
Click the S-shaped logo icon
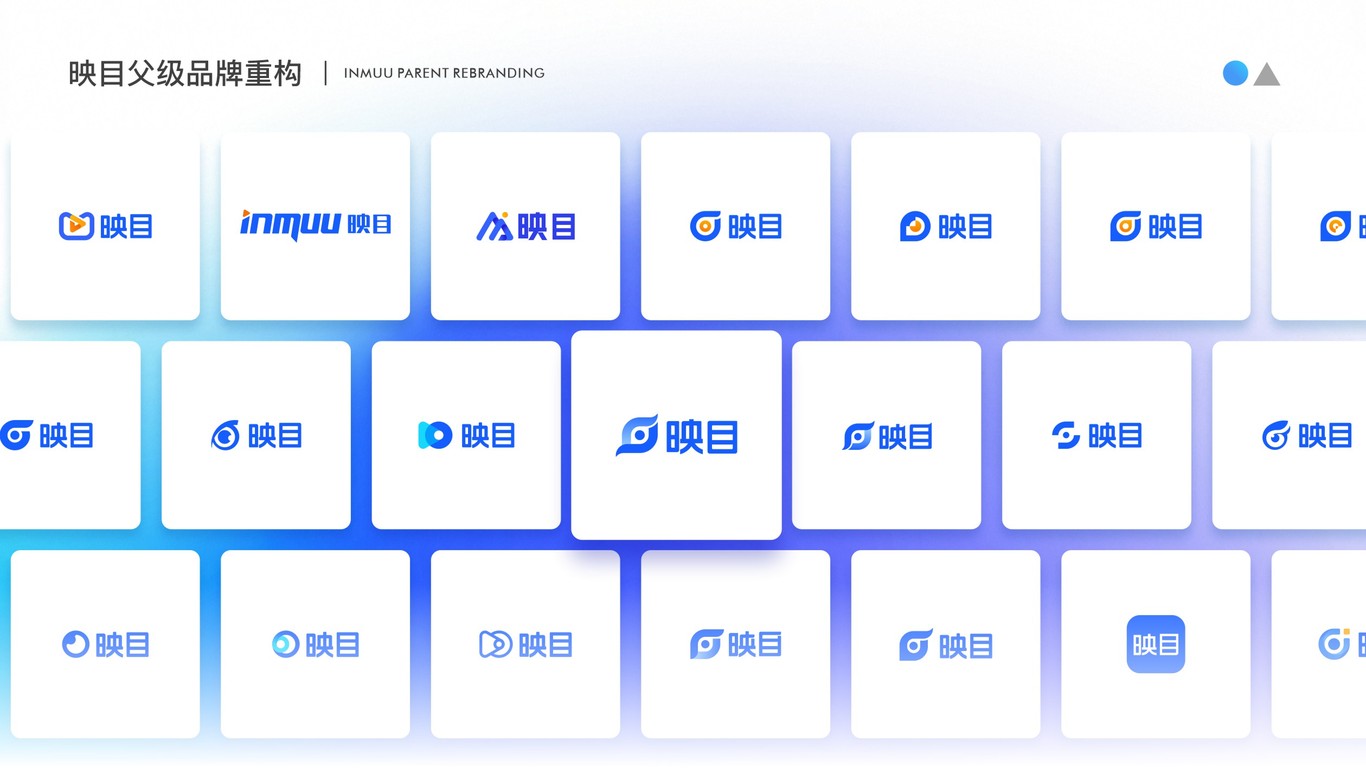point(1066,435)
